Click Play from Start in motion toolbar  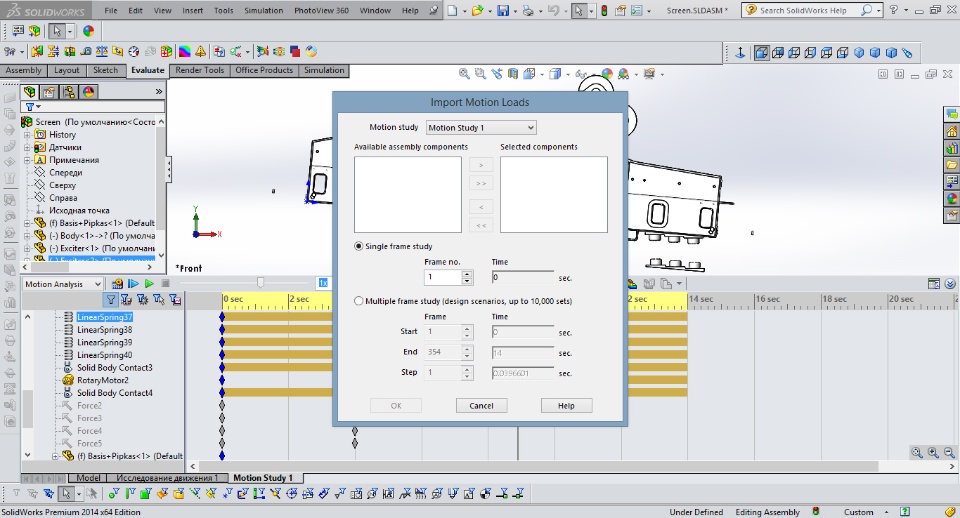pos(133,283)
